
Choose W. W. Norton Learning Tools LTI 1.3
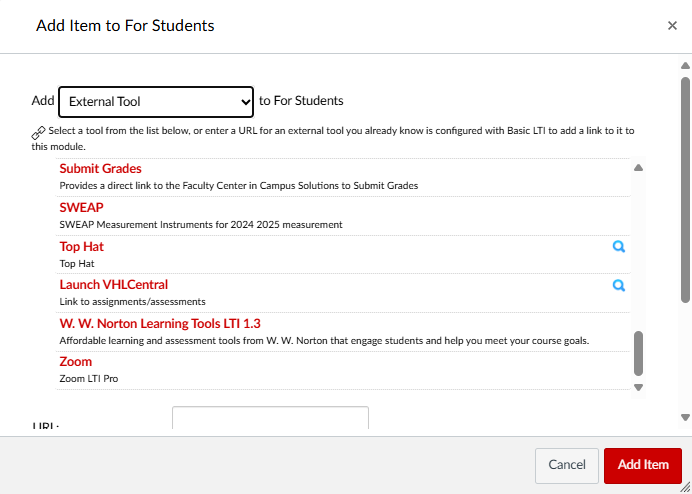tap(159, 323)
